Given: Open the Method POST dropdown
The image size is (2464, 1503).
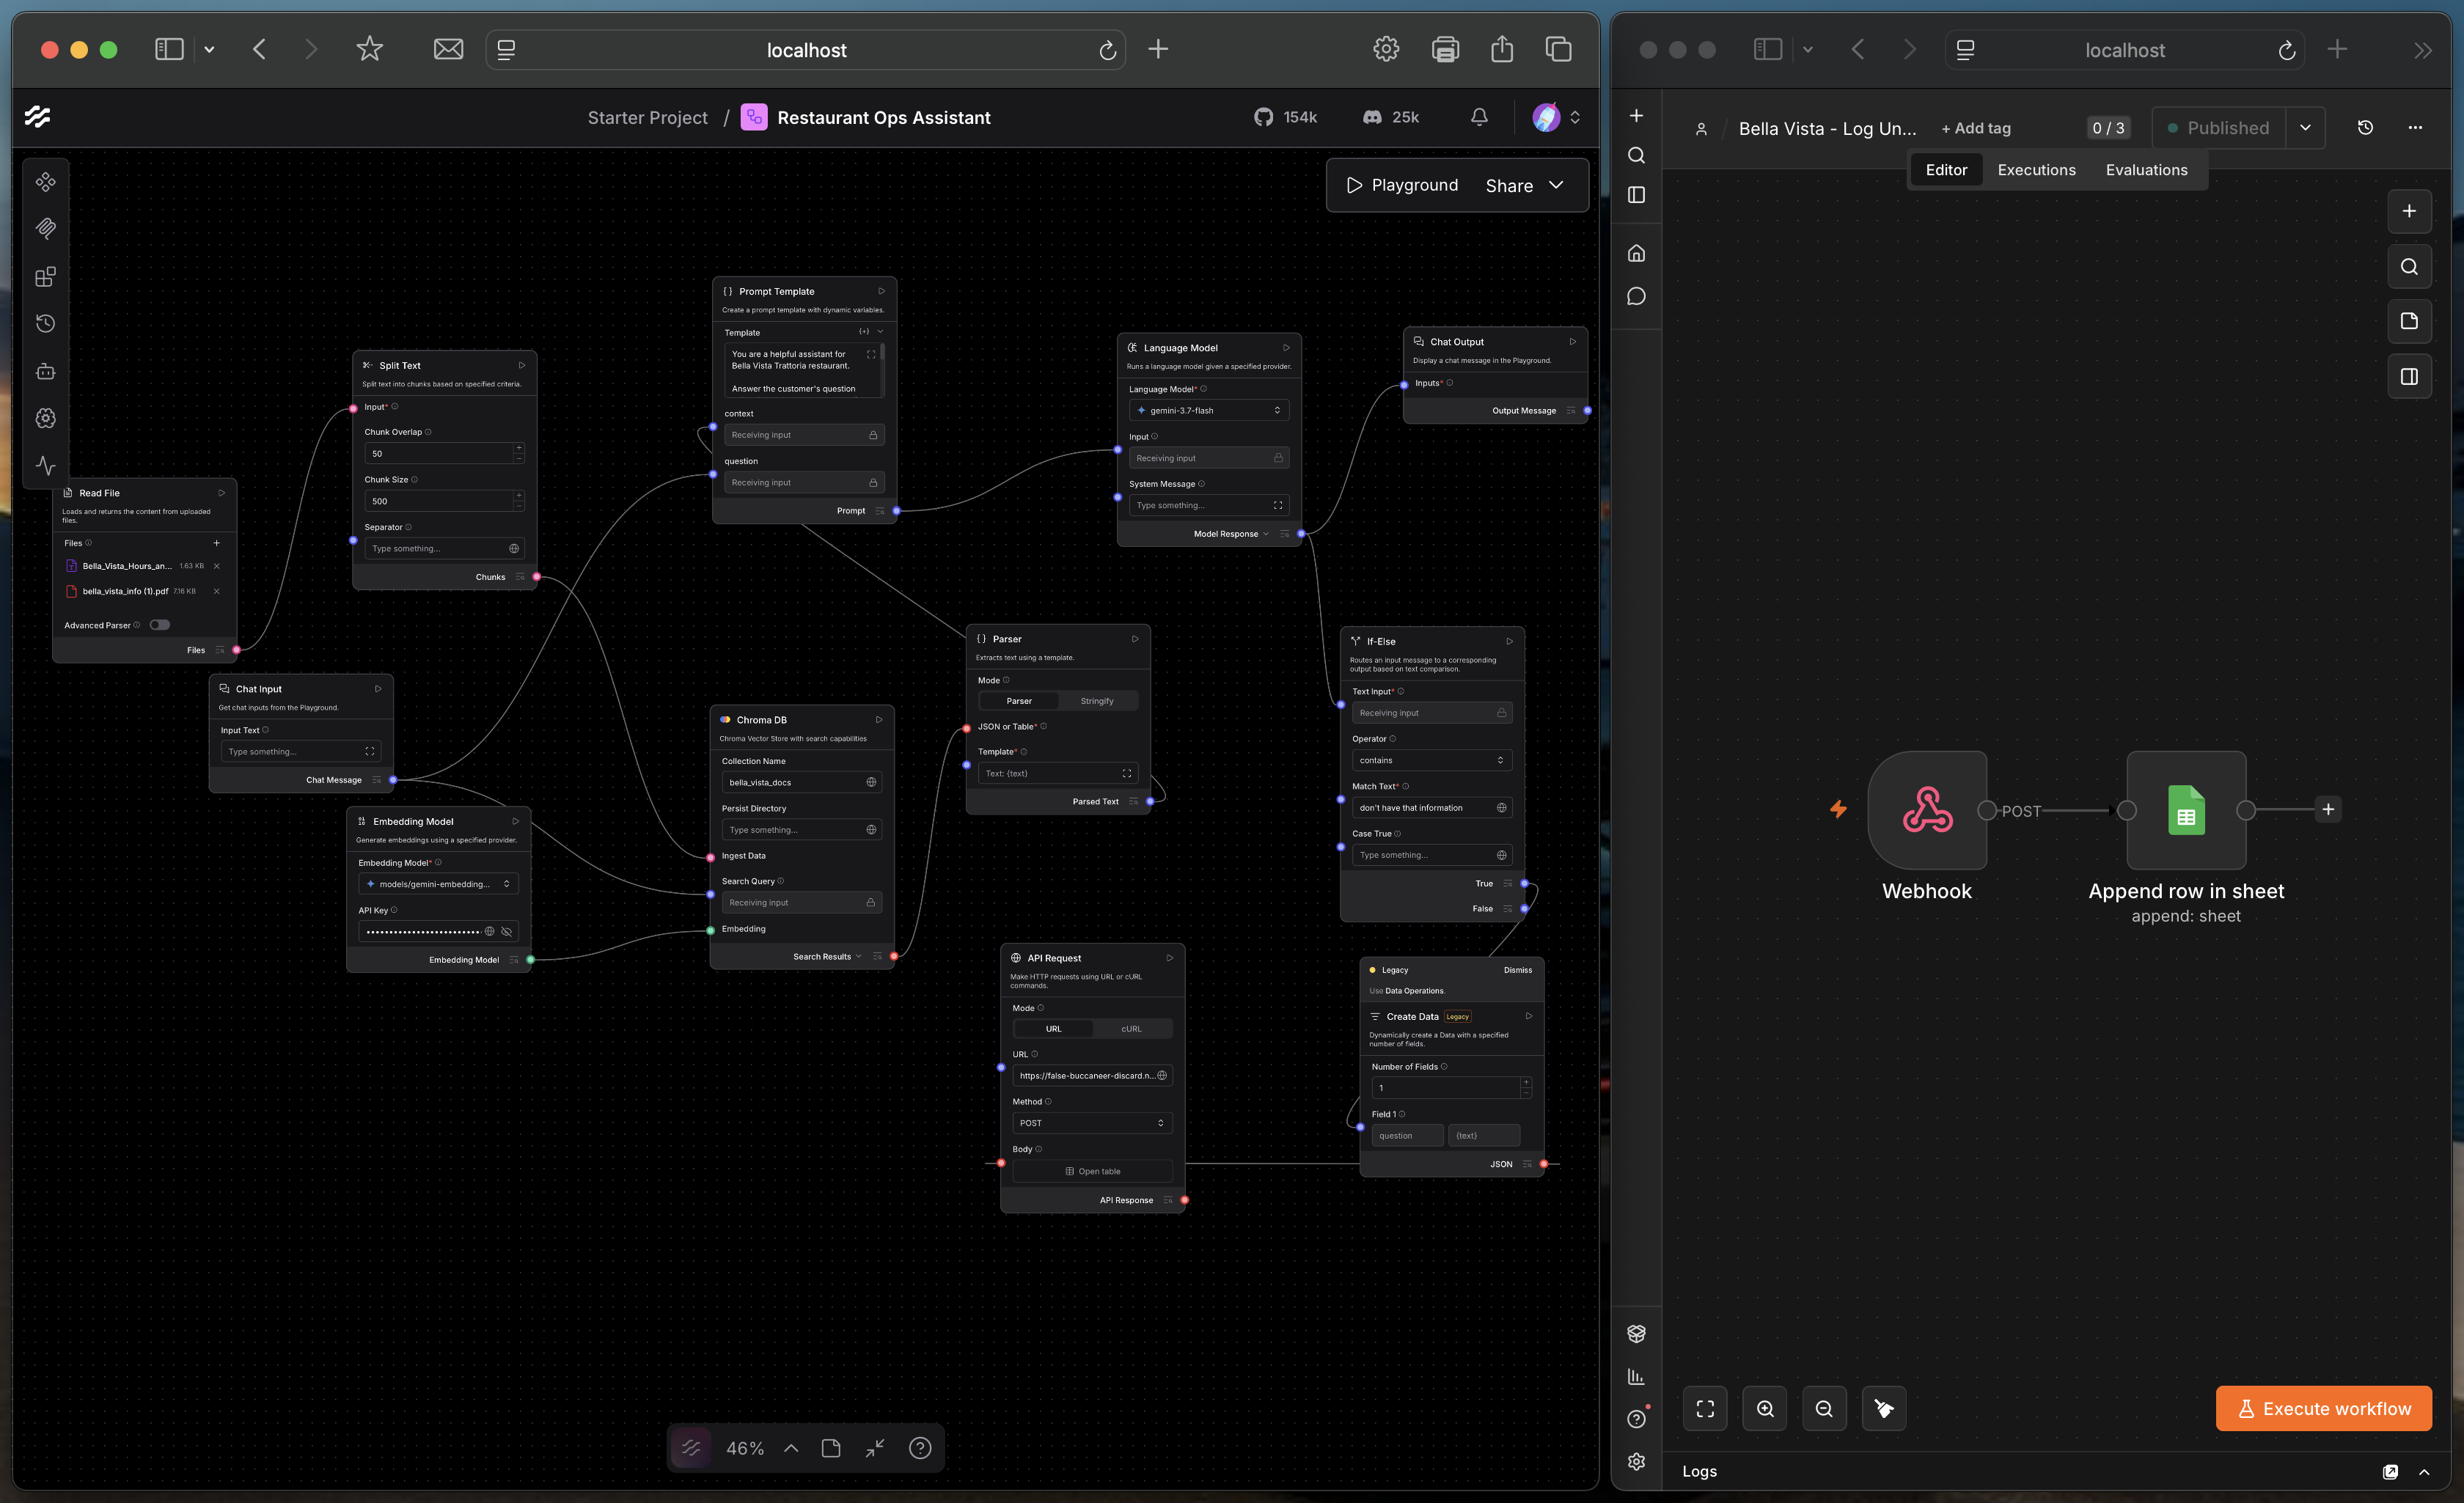Looking at the screenshot, I should point(1092,1123).
